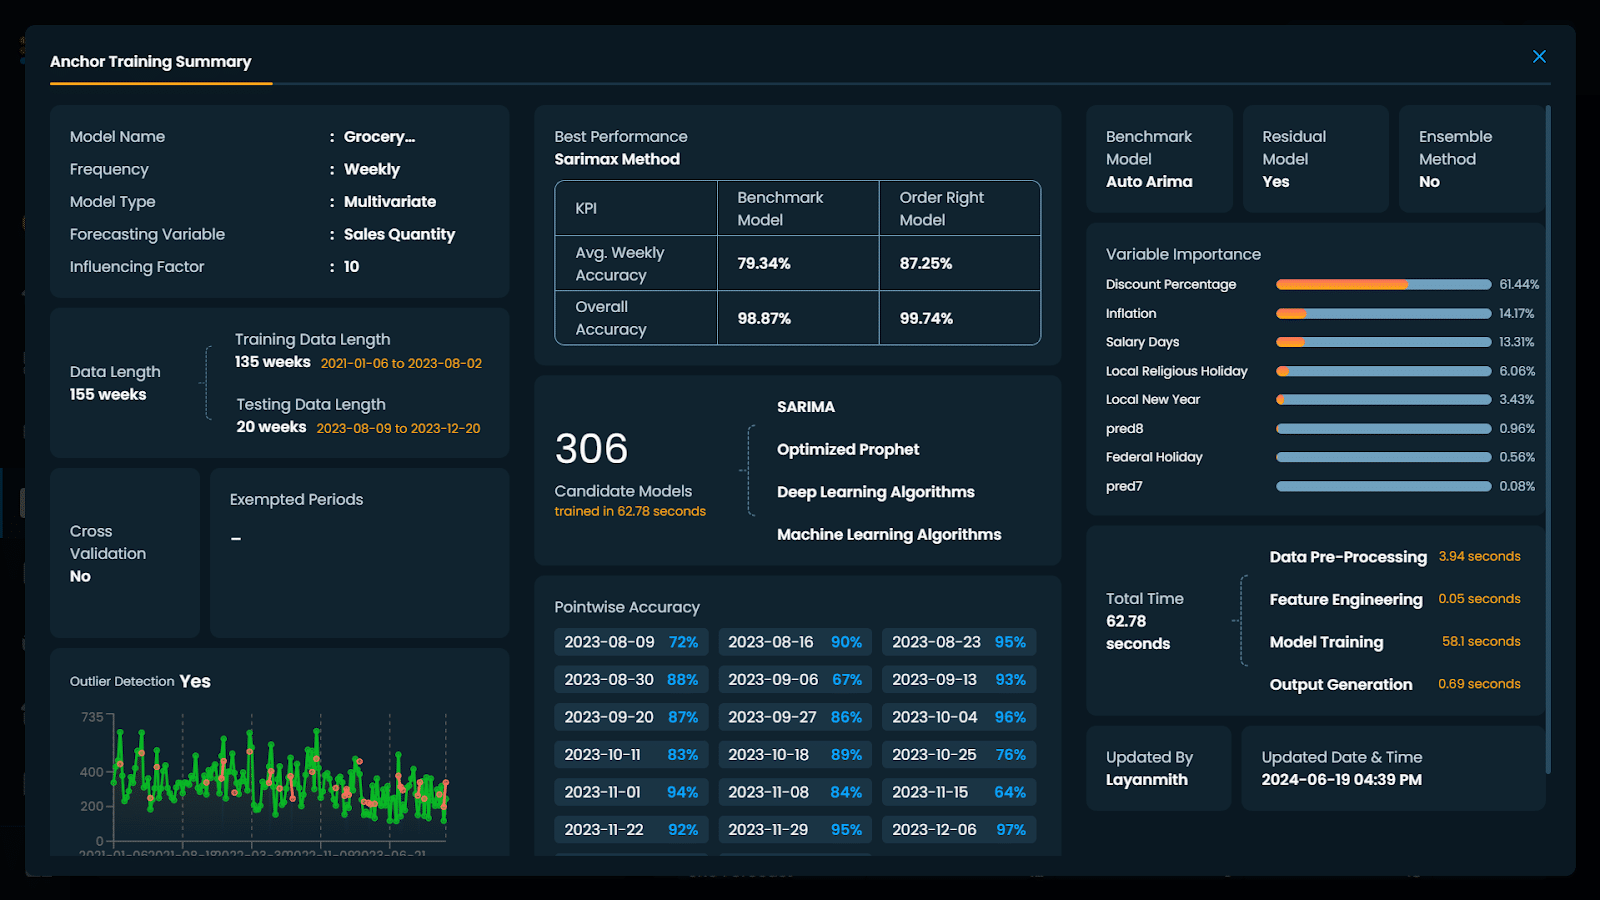The height and width of the screenshot is (900, 1600).
Task: Click the 306 candidate models count
Action: pos(591,449)
